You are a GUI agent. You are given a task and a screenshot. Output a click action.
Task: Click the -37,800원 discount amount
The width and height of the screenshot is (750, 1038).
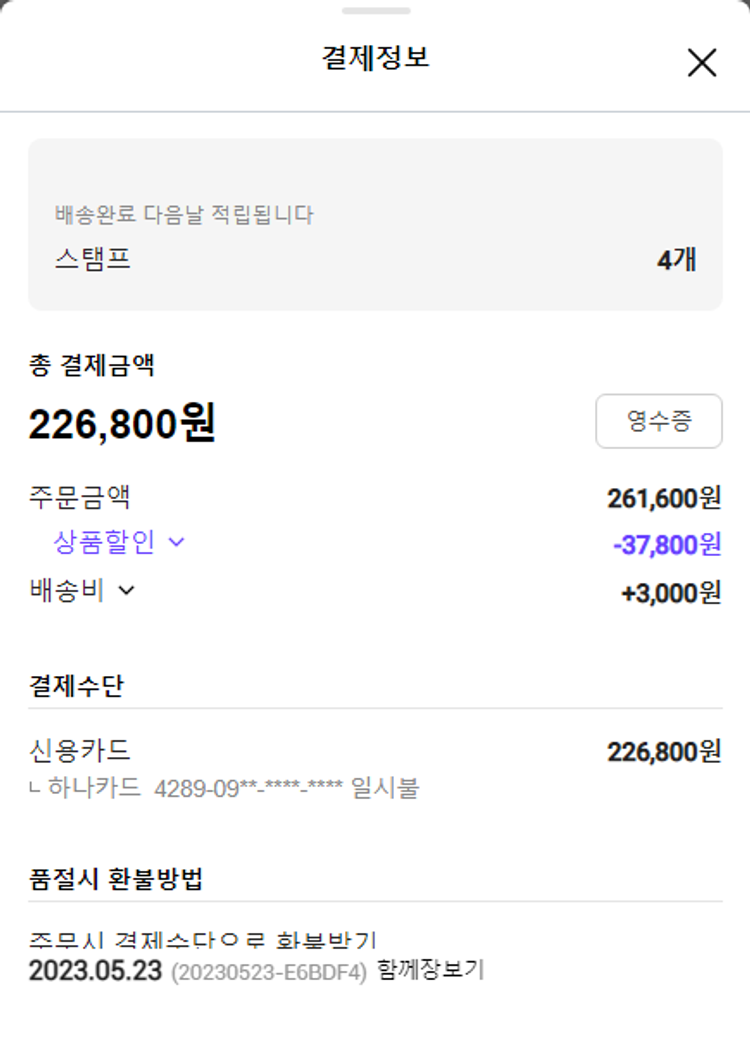[x=667, y=545]
